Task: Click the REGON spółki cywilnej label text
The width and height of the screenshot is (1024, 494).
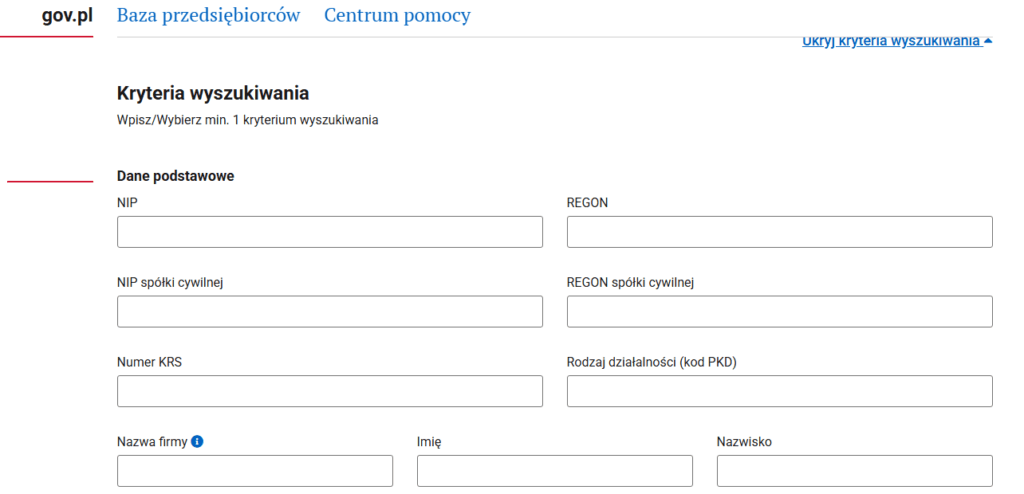Action: click(630, 282)
